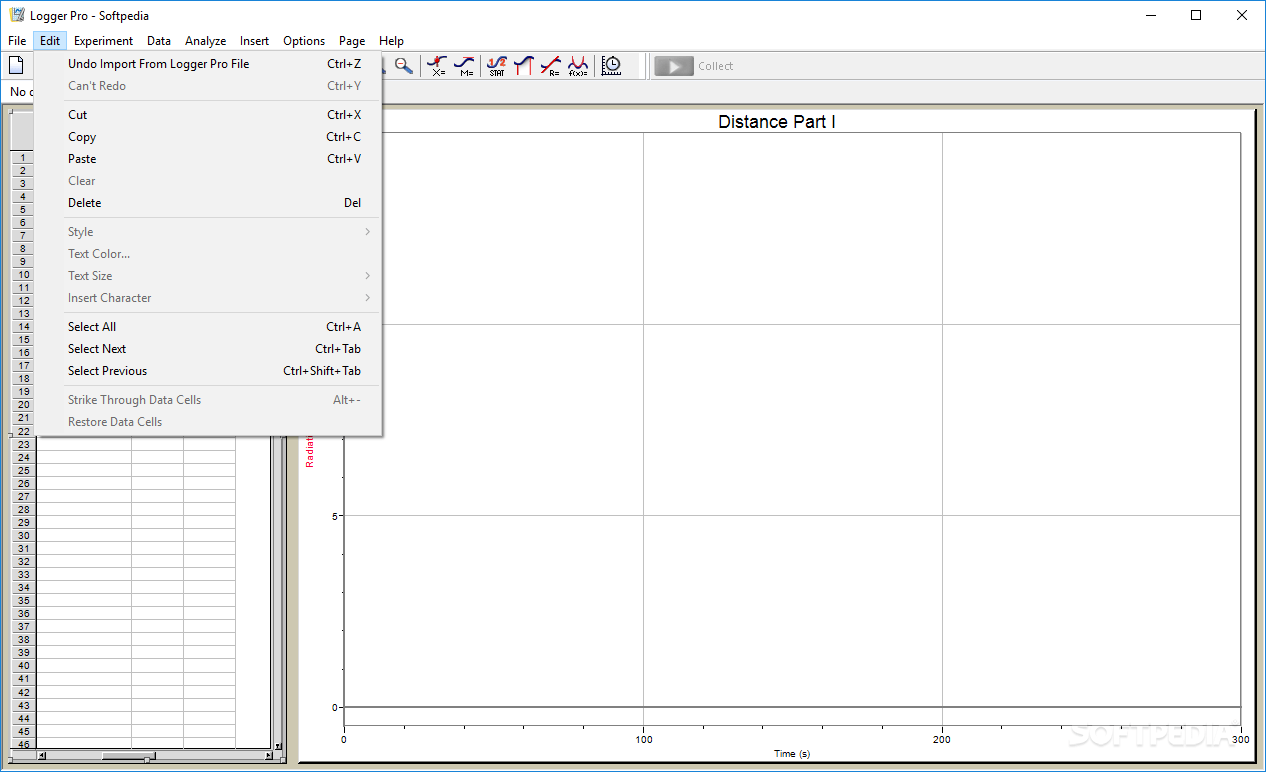Select the Linear Fit (R=) tool

tap(551, 66)
